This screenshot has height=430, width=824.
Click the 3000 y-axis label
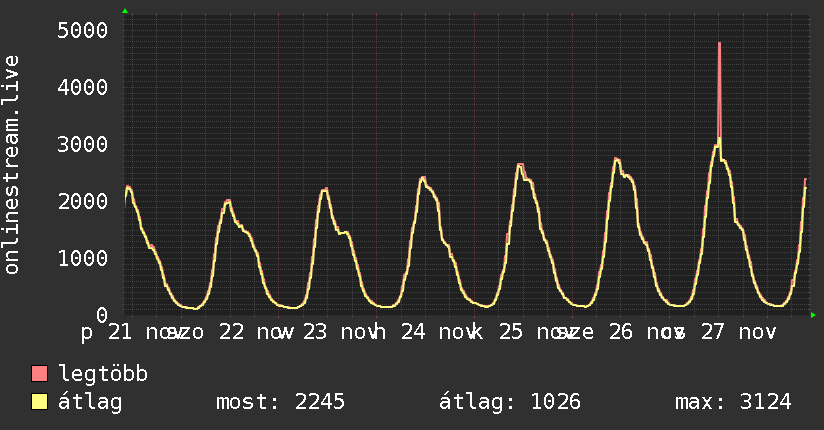pos(83,145)
